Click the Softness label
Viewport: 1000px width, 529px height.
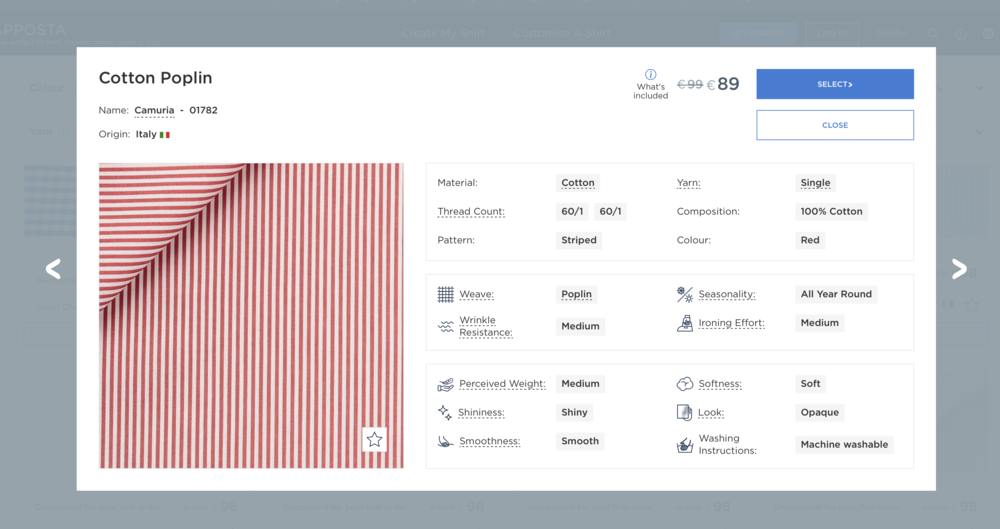click(x=719, y=384)
